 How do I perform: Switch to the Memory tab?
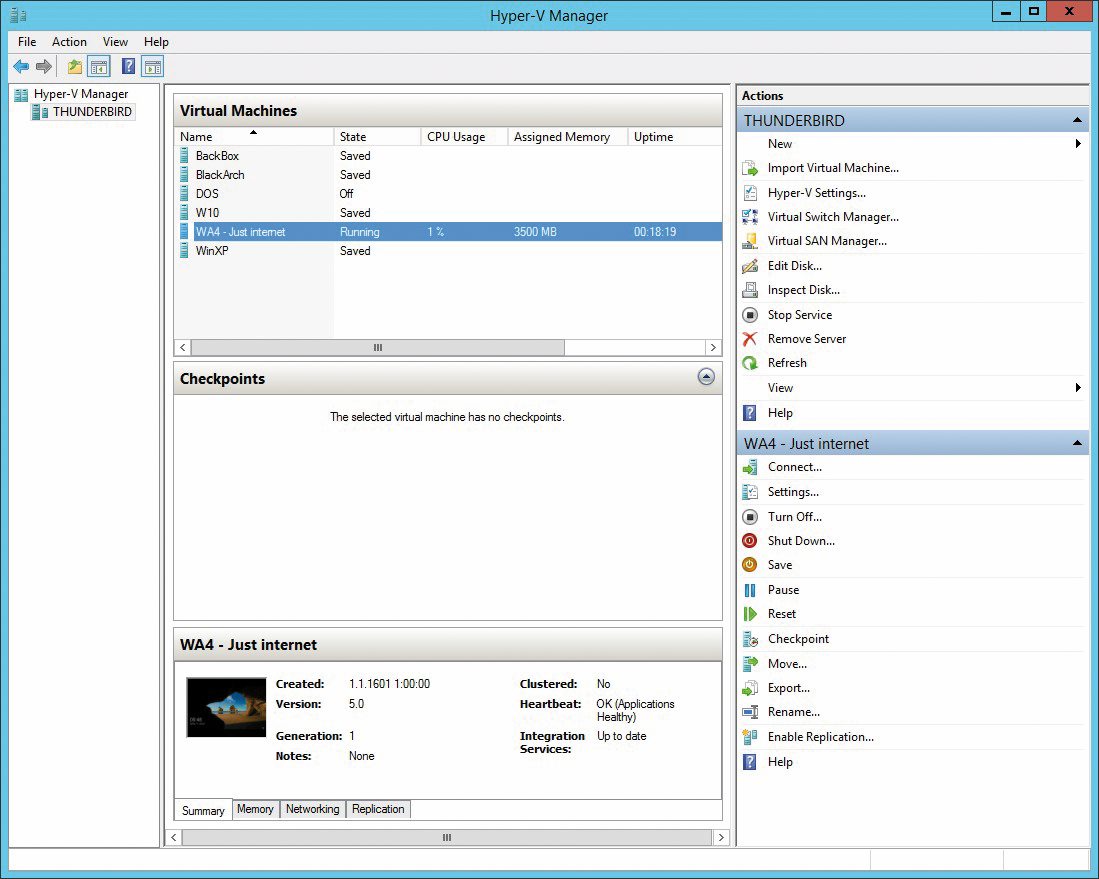coord(255,809)
